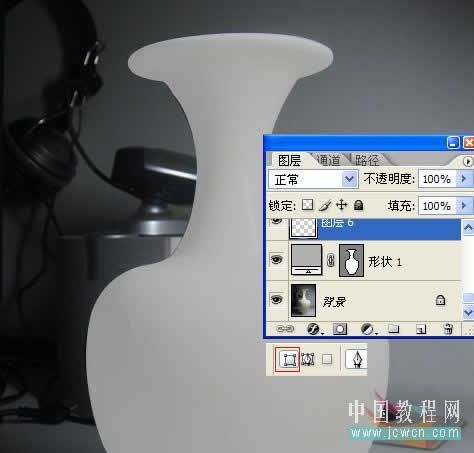Toggle visibility of the 背景 layer

pyautogui.click(x=277, y=299)
